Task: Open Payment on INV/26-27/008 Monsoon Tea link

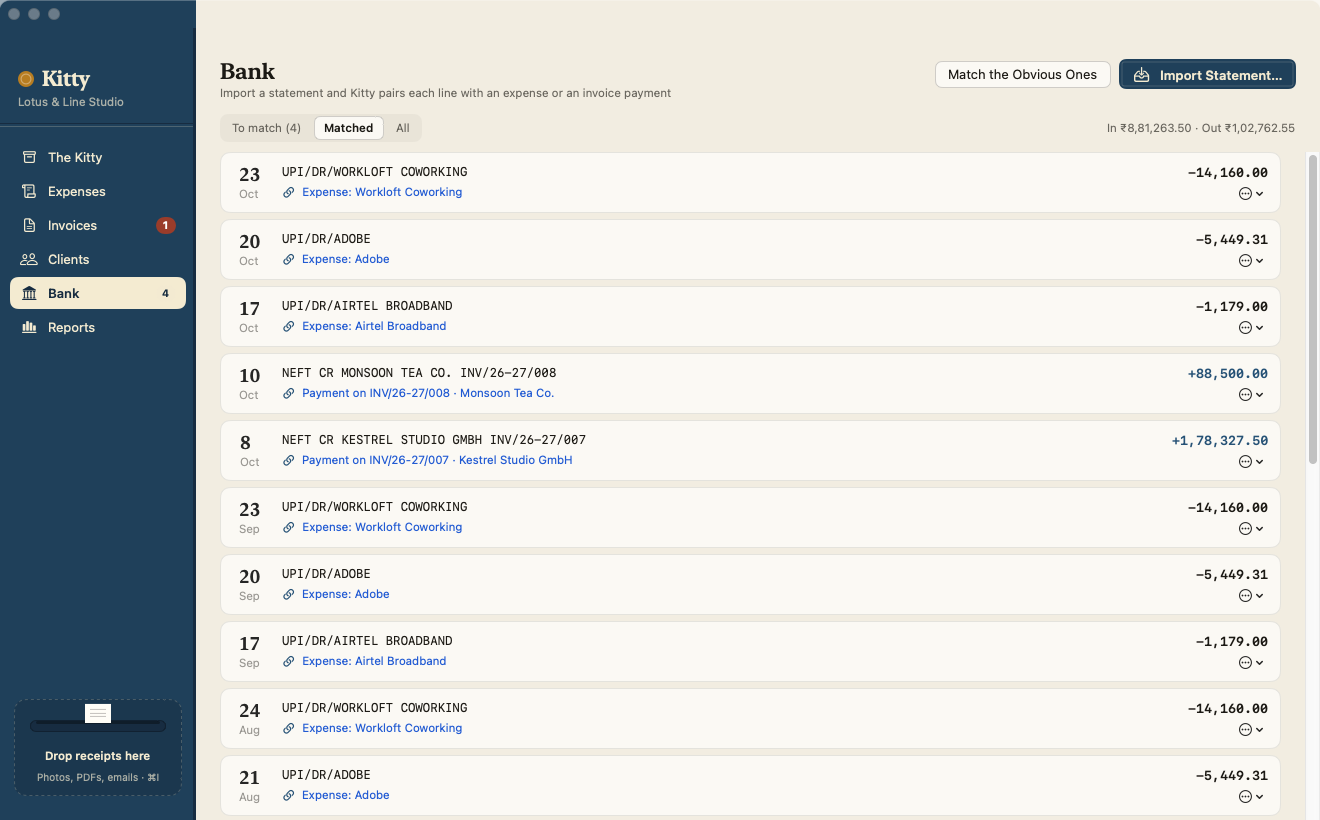Action: (428, 393)
